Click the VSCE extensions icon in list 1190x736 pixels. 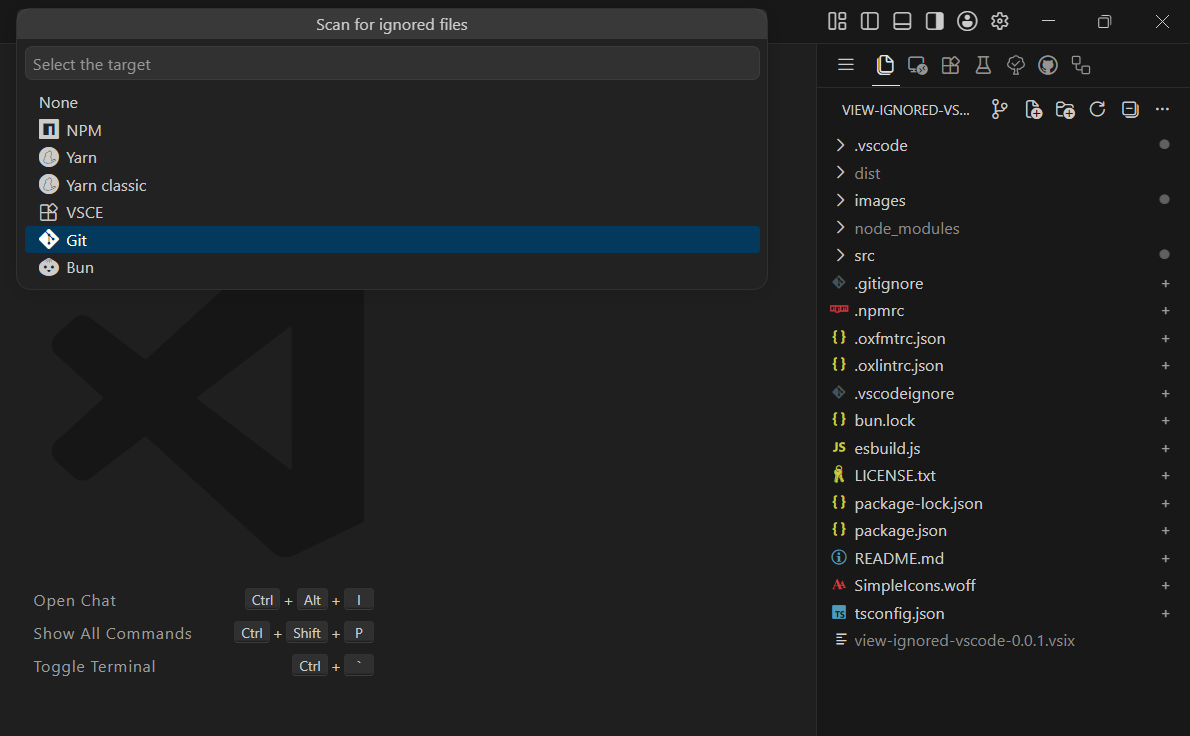(49, 212)
